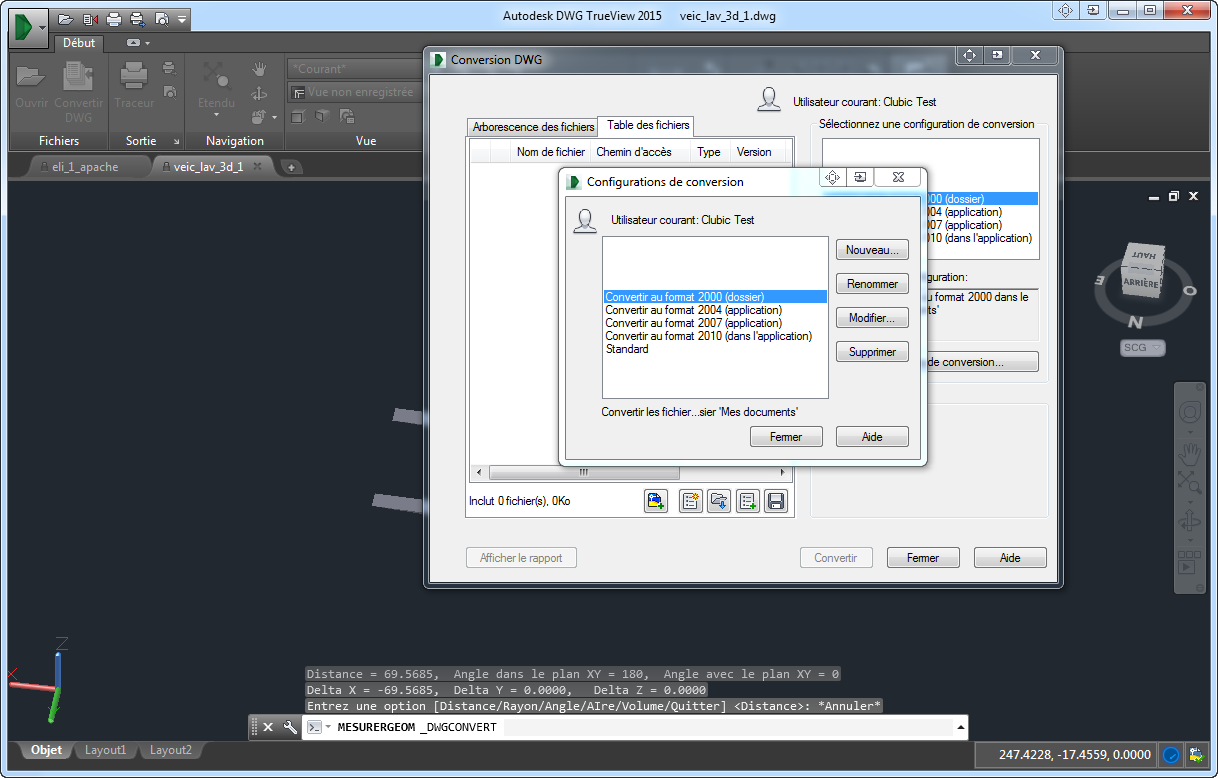Close the veic_lav_3d_1 drawing tab

tap(257, 167)
